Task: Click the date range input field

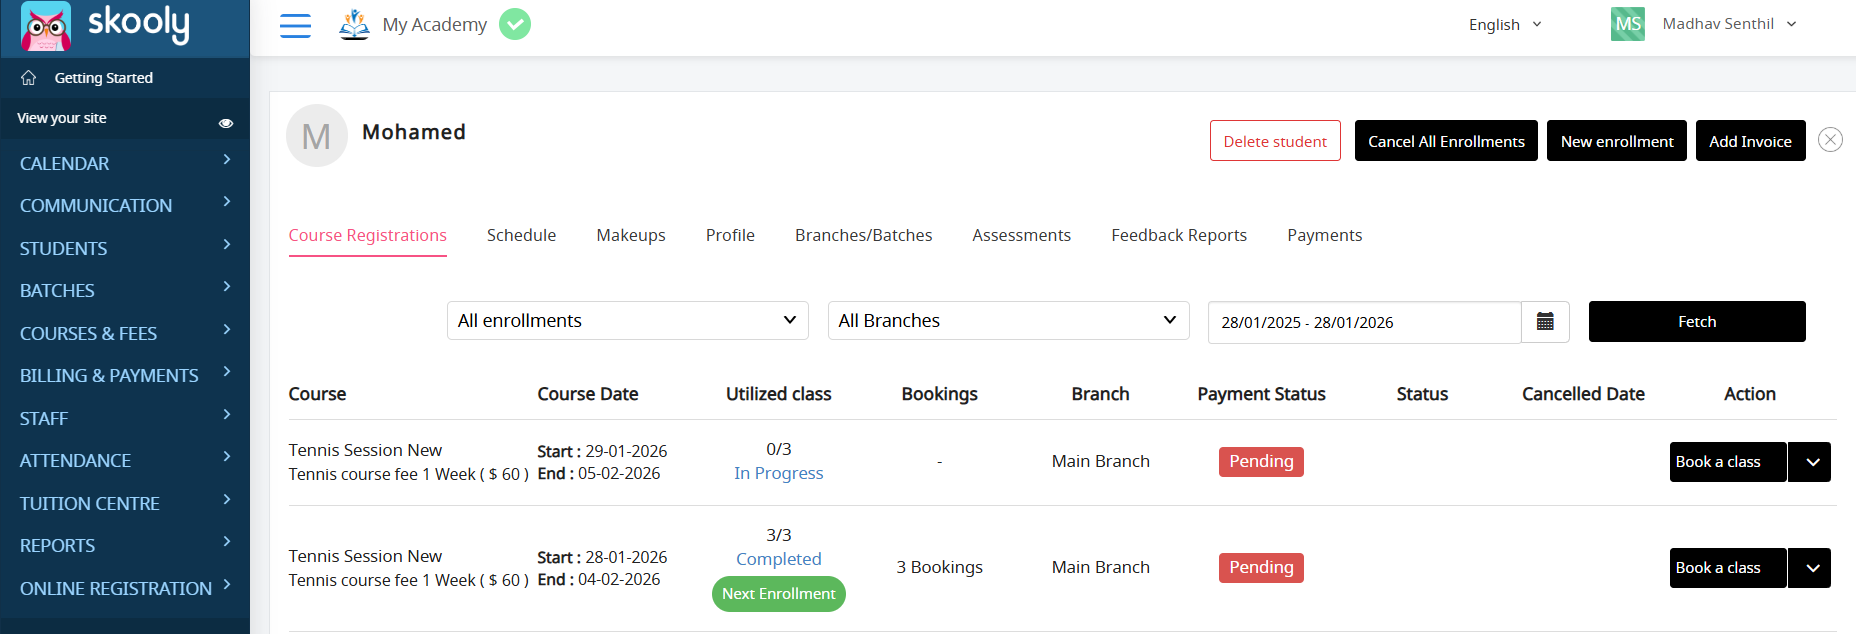Action: click(1363, 323)
